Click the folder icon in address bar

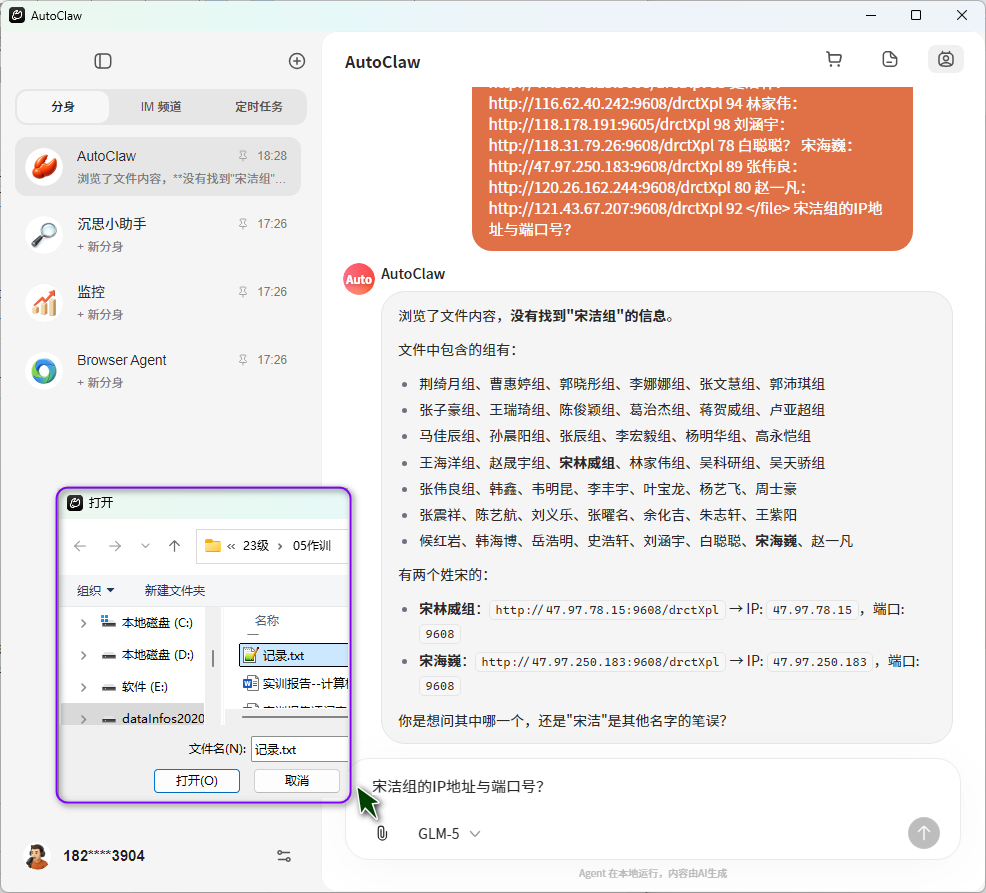click(x=213, y=545)
